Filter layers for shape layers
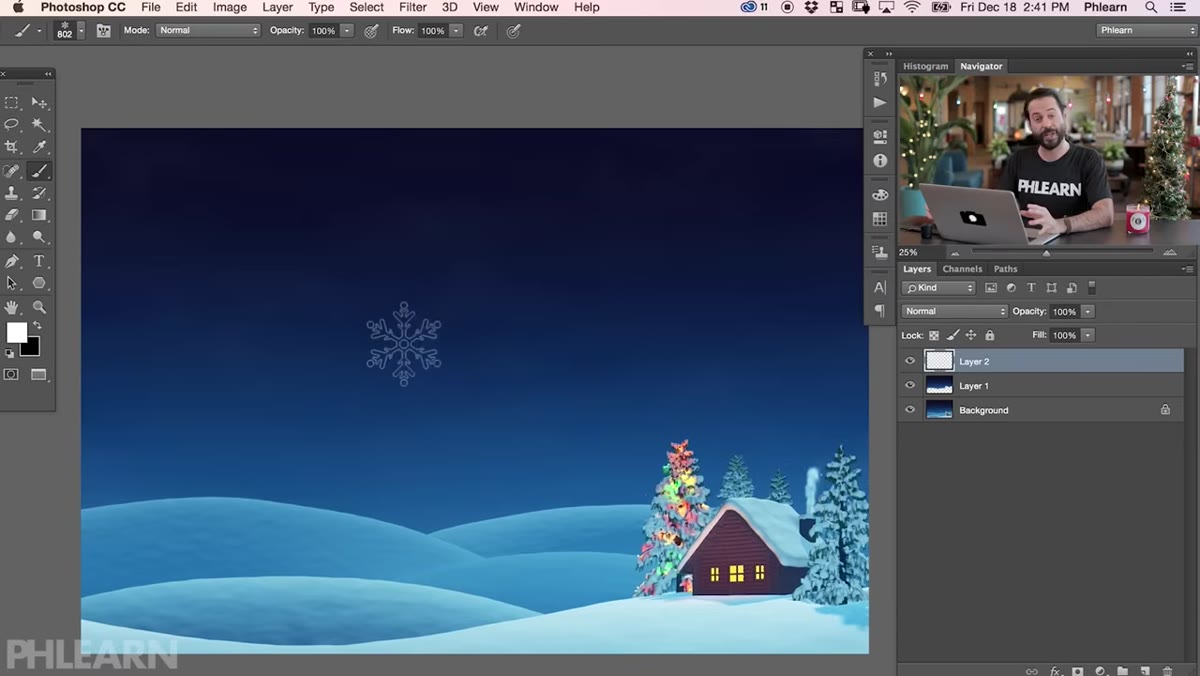Image resolution: width=1200 pixels, height=676 pixels. tap(1051, 288)
